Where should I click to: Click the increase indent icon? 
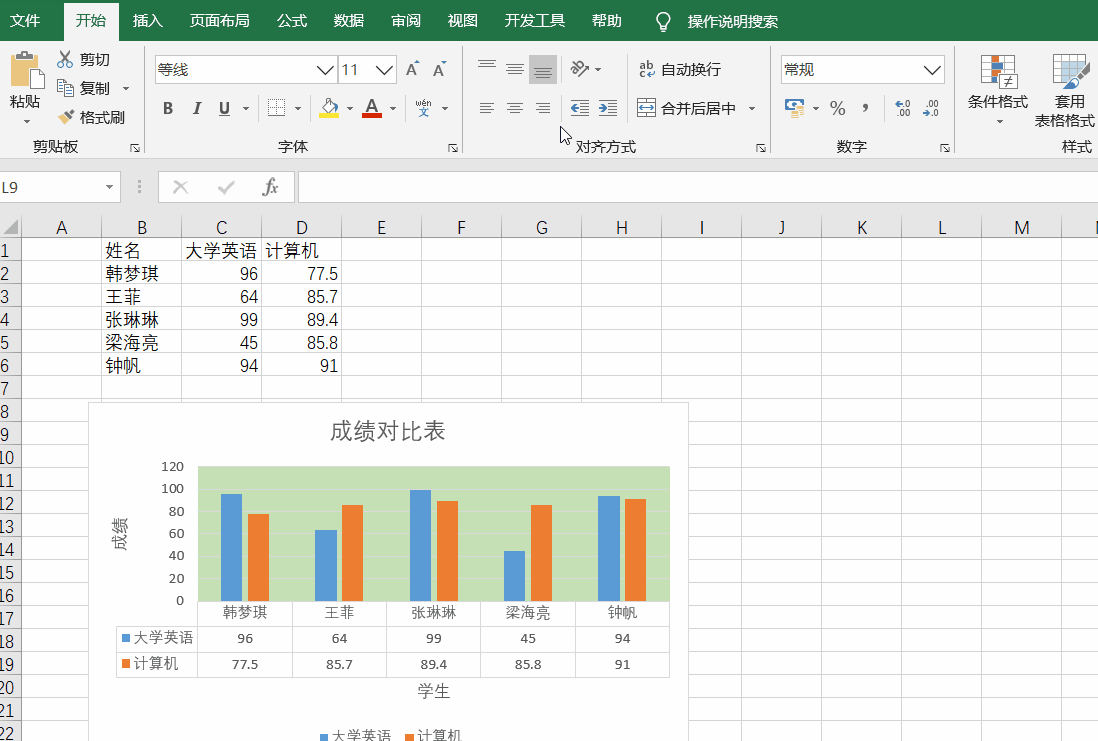(608, 108)
